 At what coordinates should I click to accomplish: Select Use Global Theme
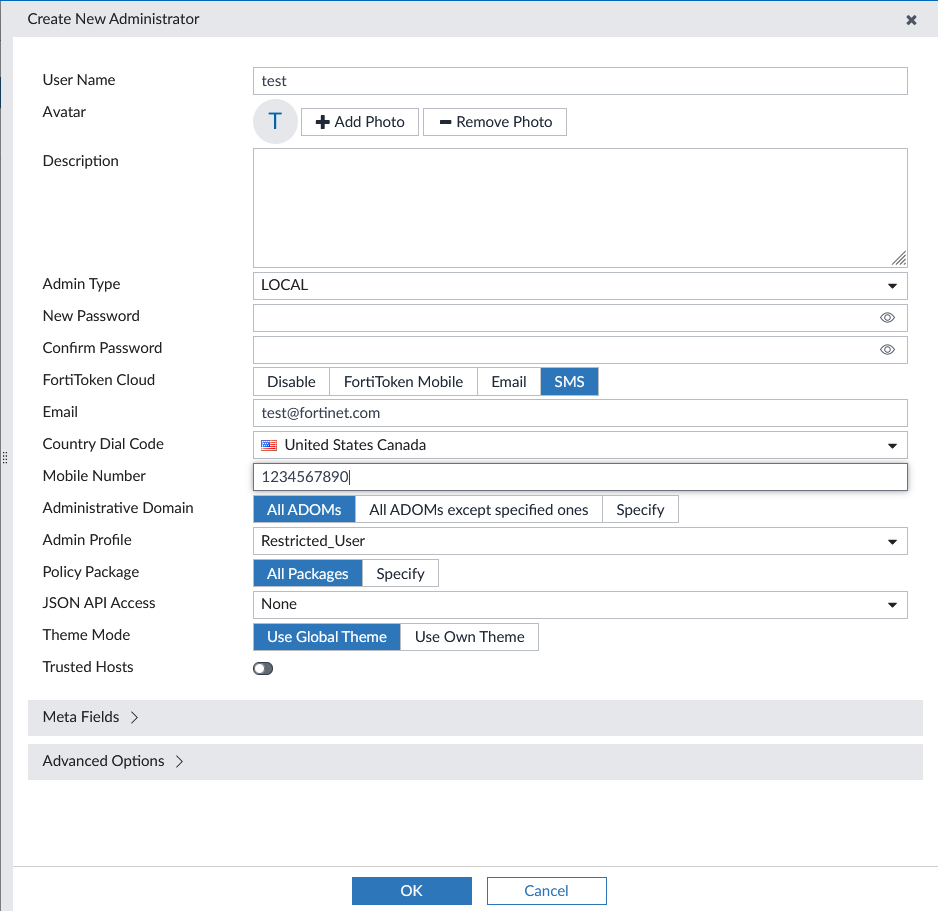[x=327, y=637]
